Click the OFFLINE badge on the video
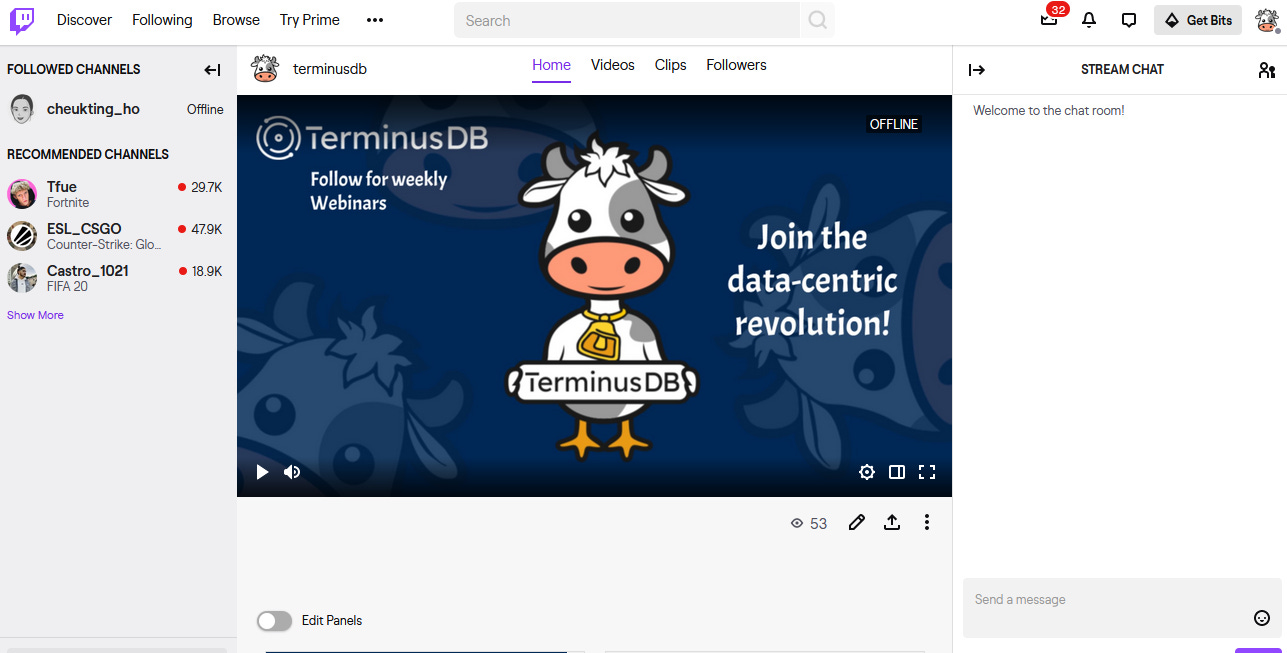The image size is (1287, 653). (894, 125)
